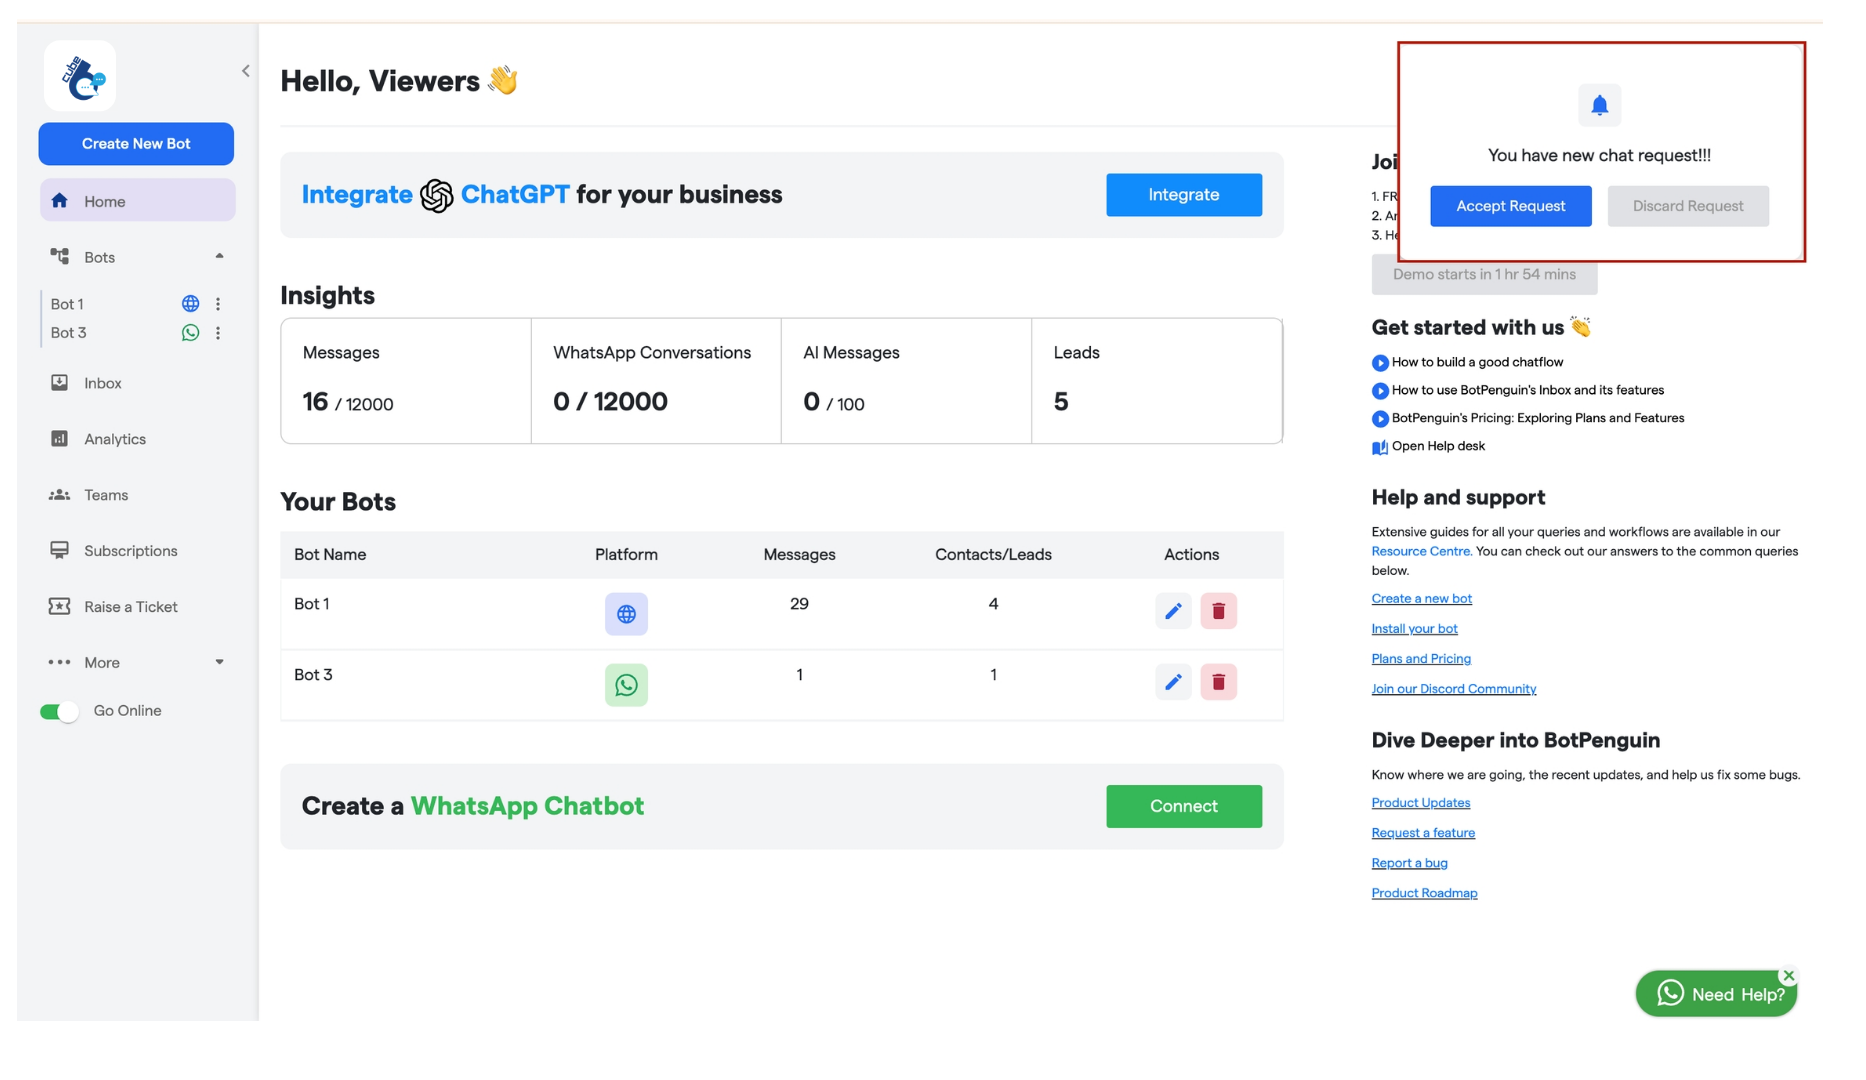Edit Bot 3 with the pencil icon
The width and height of the screenshot is (1866, 1080).
[x=1173, y=682]
